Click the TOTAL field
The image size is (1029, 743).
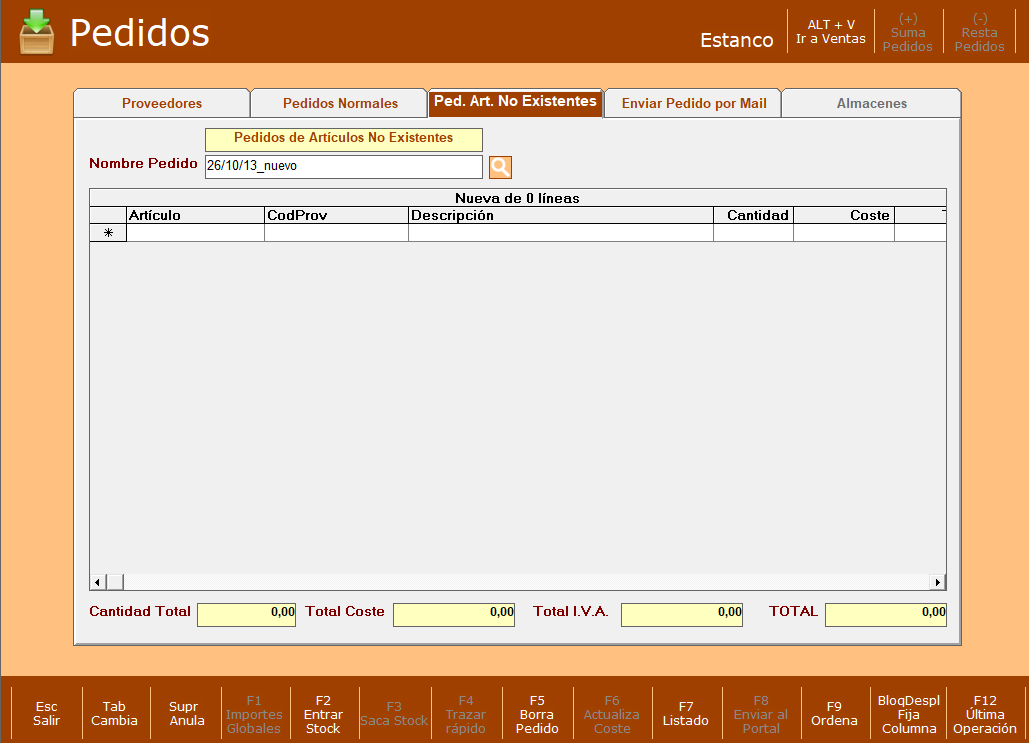point(886,615)
